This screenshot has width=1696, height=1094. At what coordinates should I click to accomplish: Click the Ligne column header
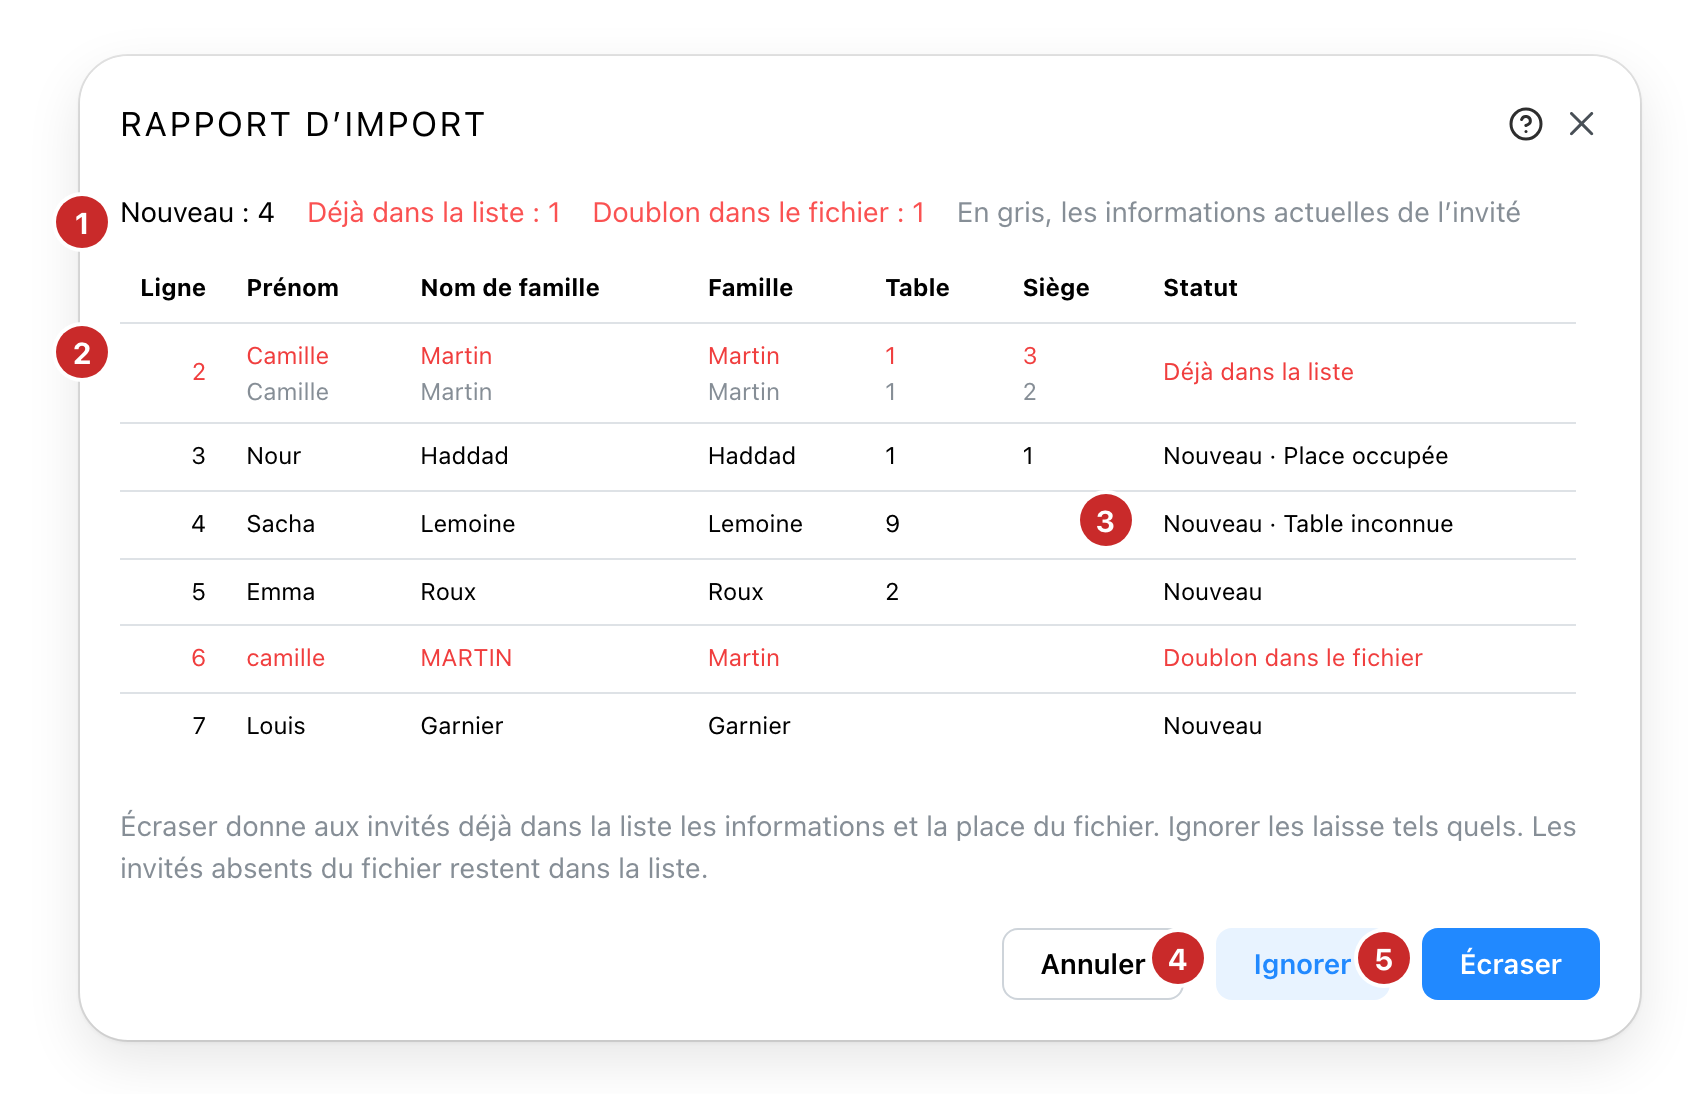[173, 288]
